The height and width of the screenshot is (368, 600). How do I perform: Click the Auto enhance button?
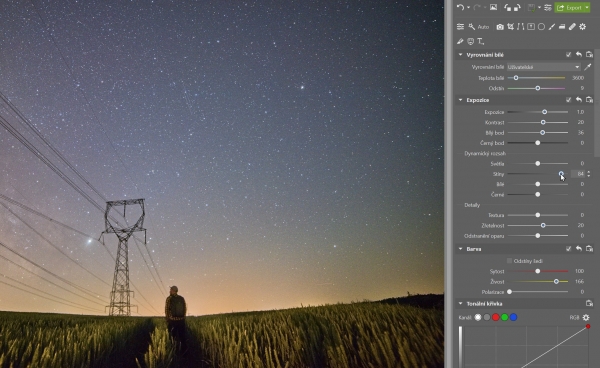pyautogui.click(x=479, y=27)
